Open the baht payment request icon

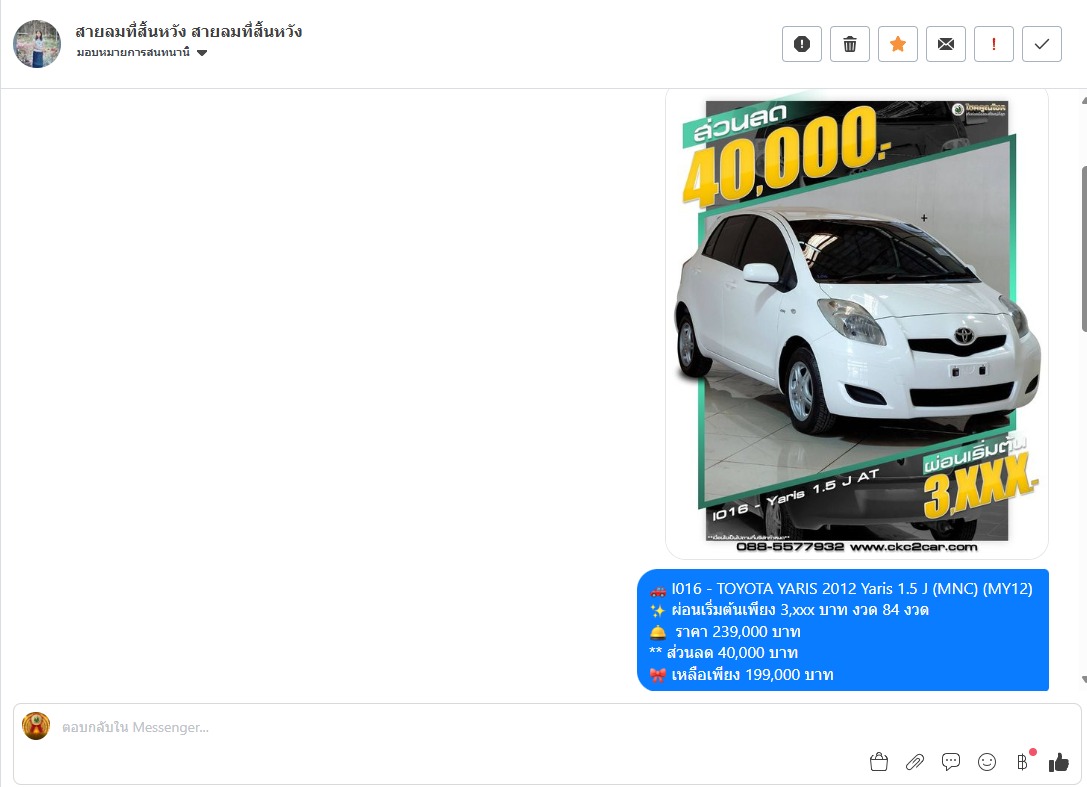[1023, 762]
